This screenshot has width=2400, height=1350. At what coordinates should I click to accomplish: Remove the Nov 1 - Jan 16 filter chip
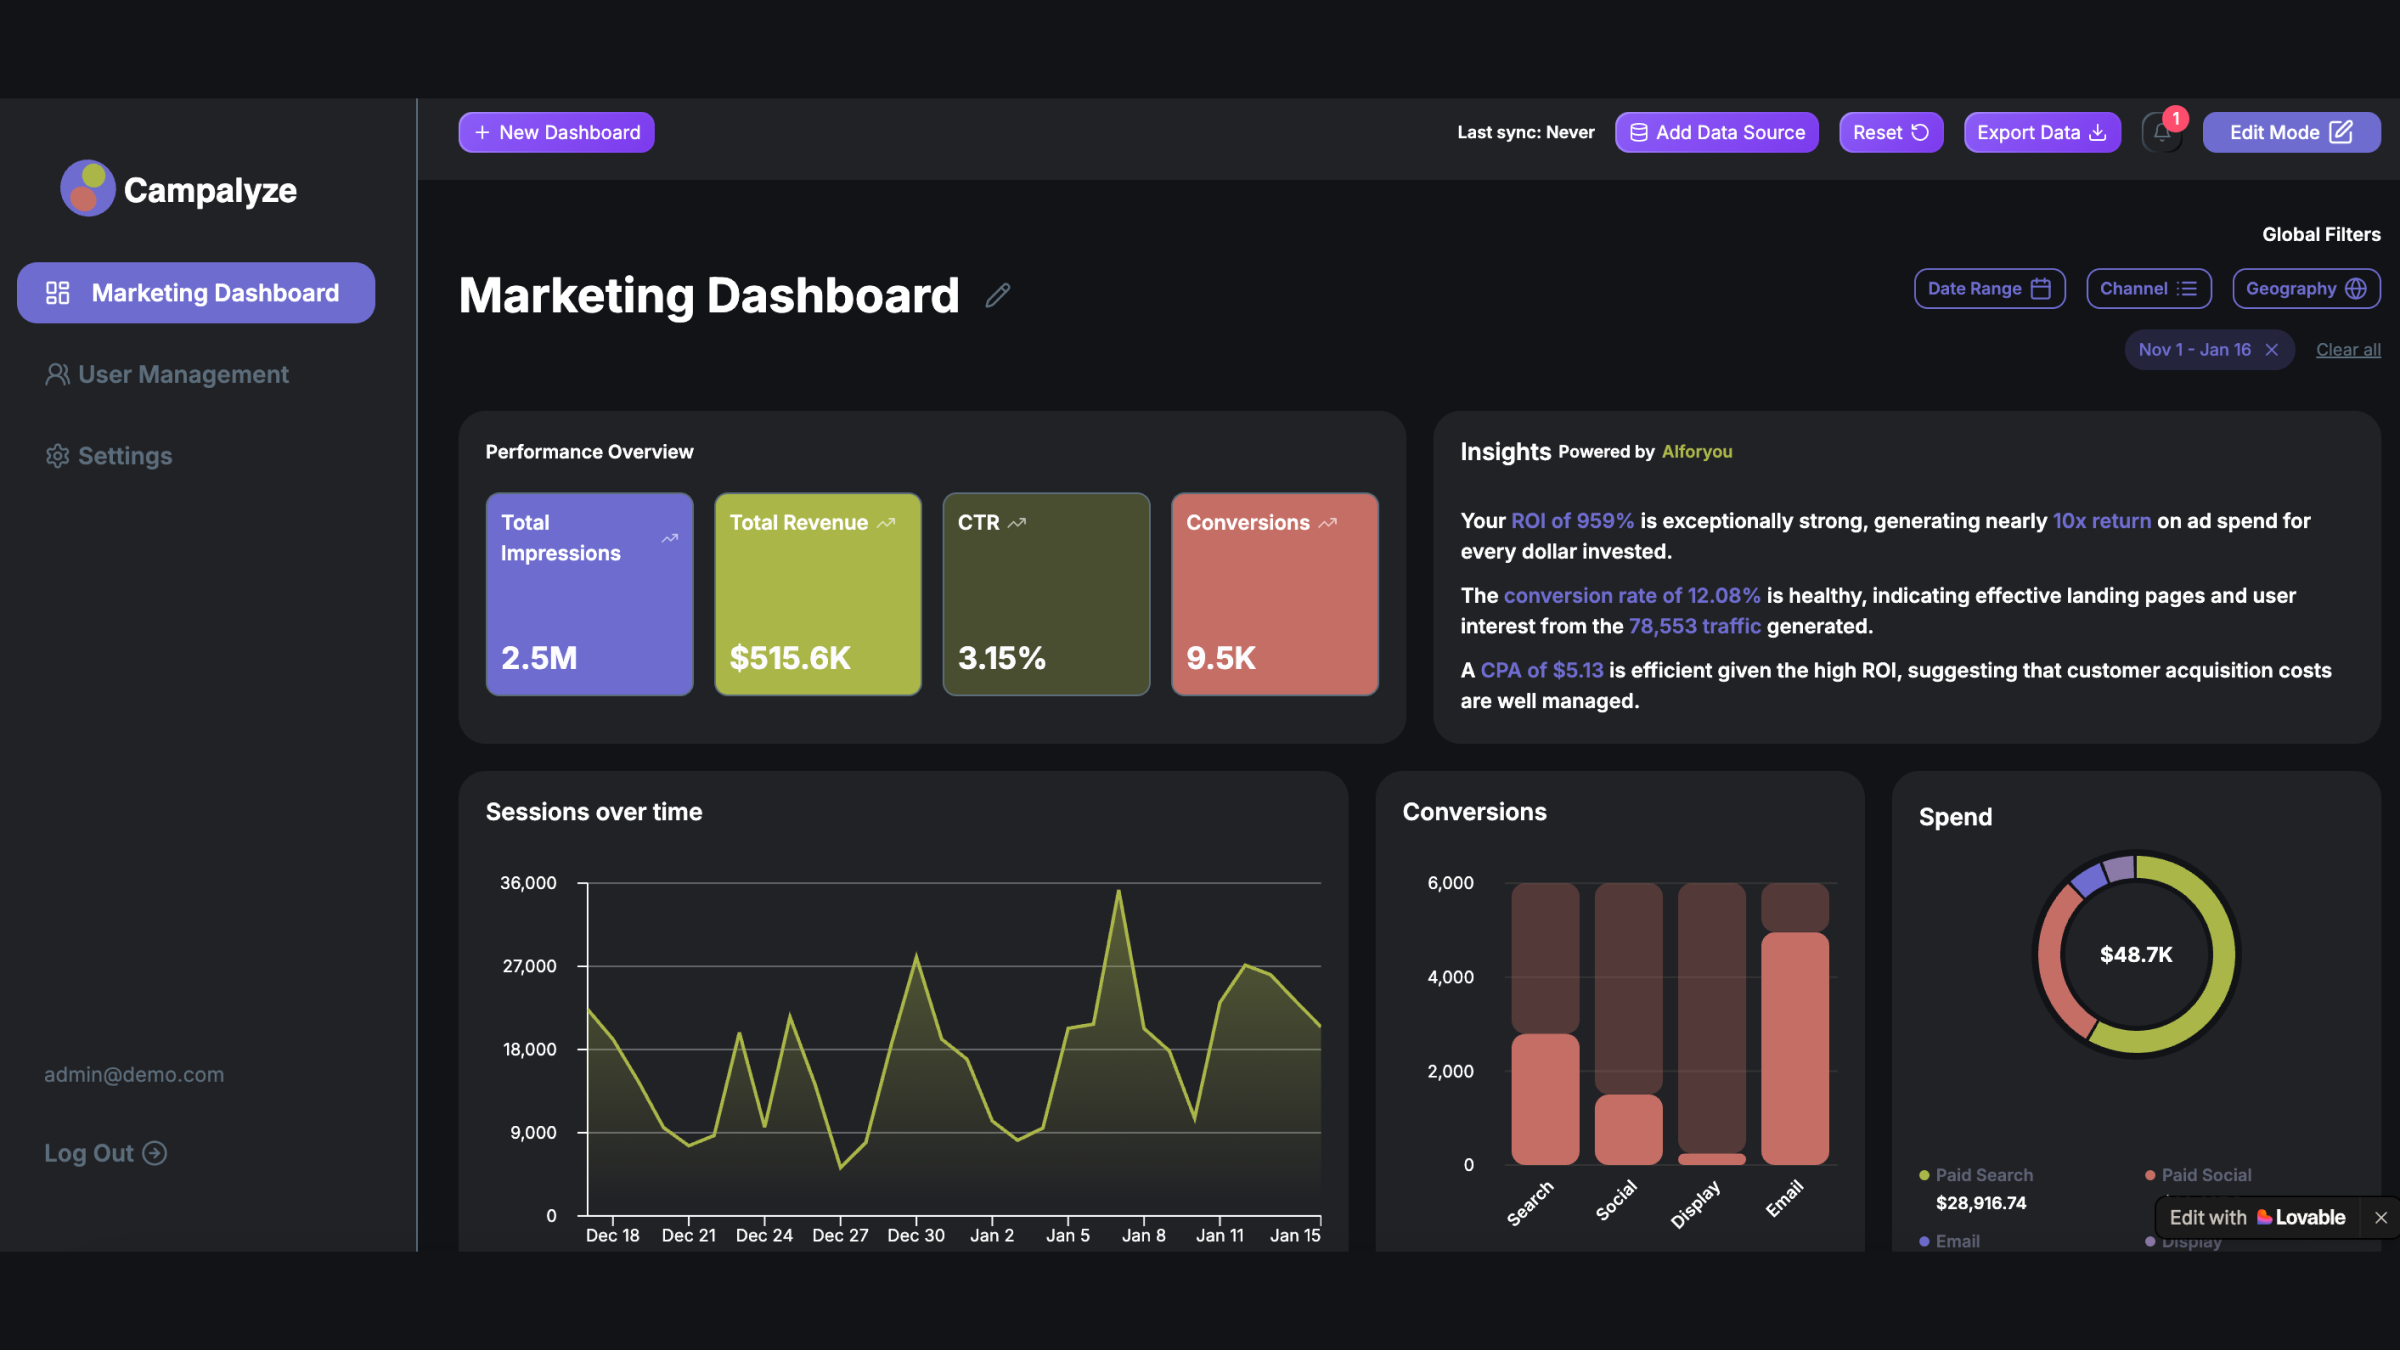point(2272,350)
